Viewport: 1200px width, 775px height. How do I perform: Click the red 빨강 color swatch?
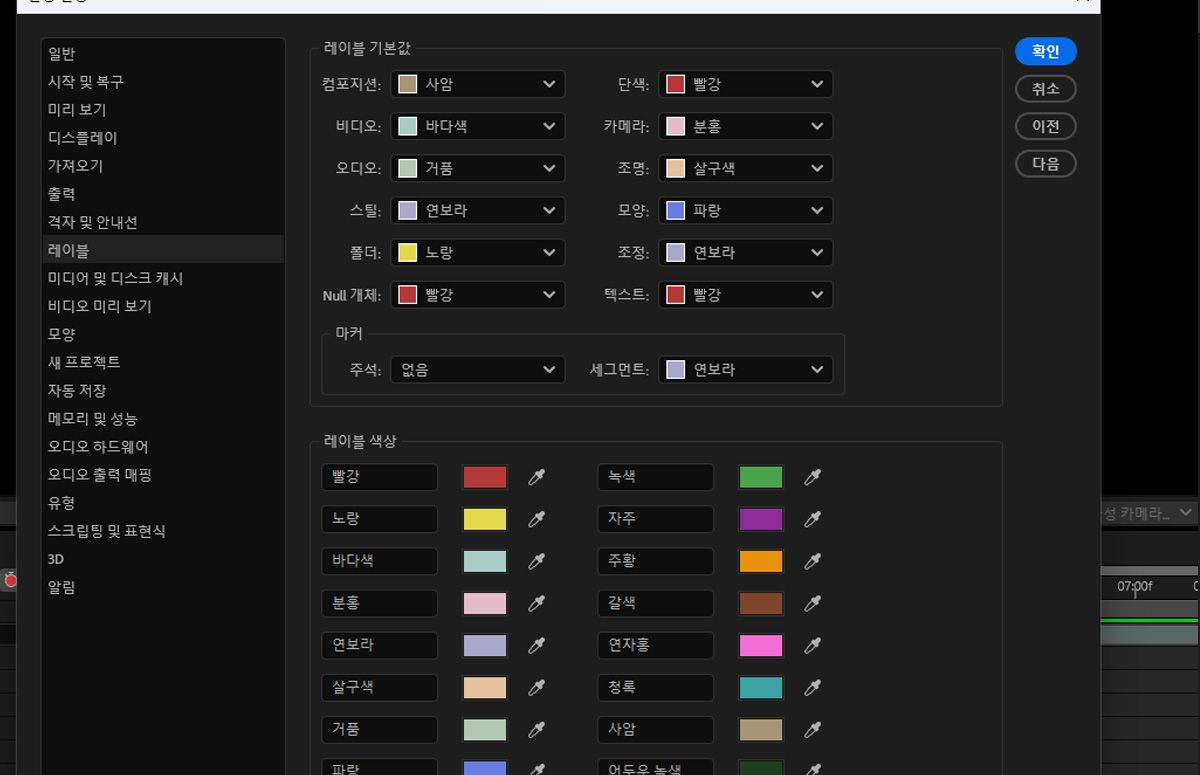click(484, 477)
